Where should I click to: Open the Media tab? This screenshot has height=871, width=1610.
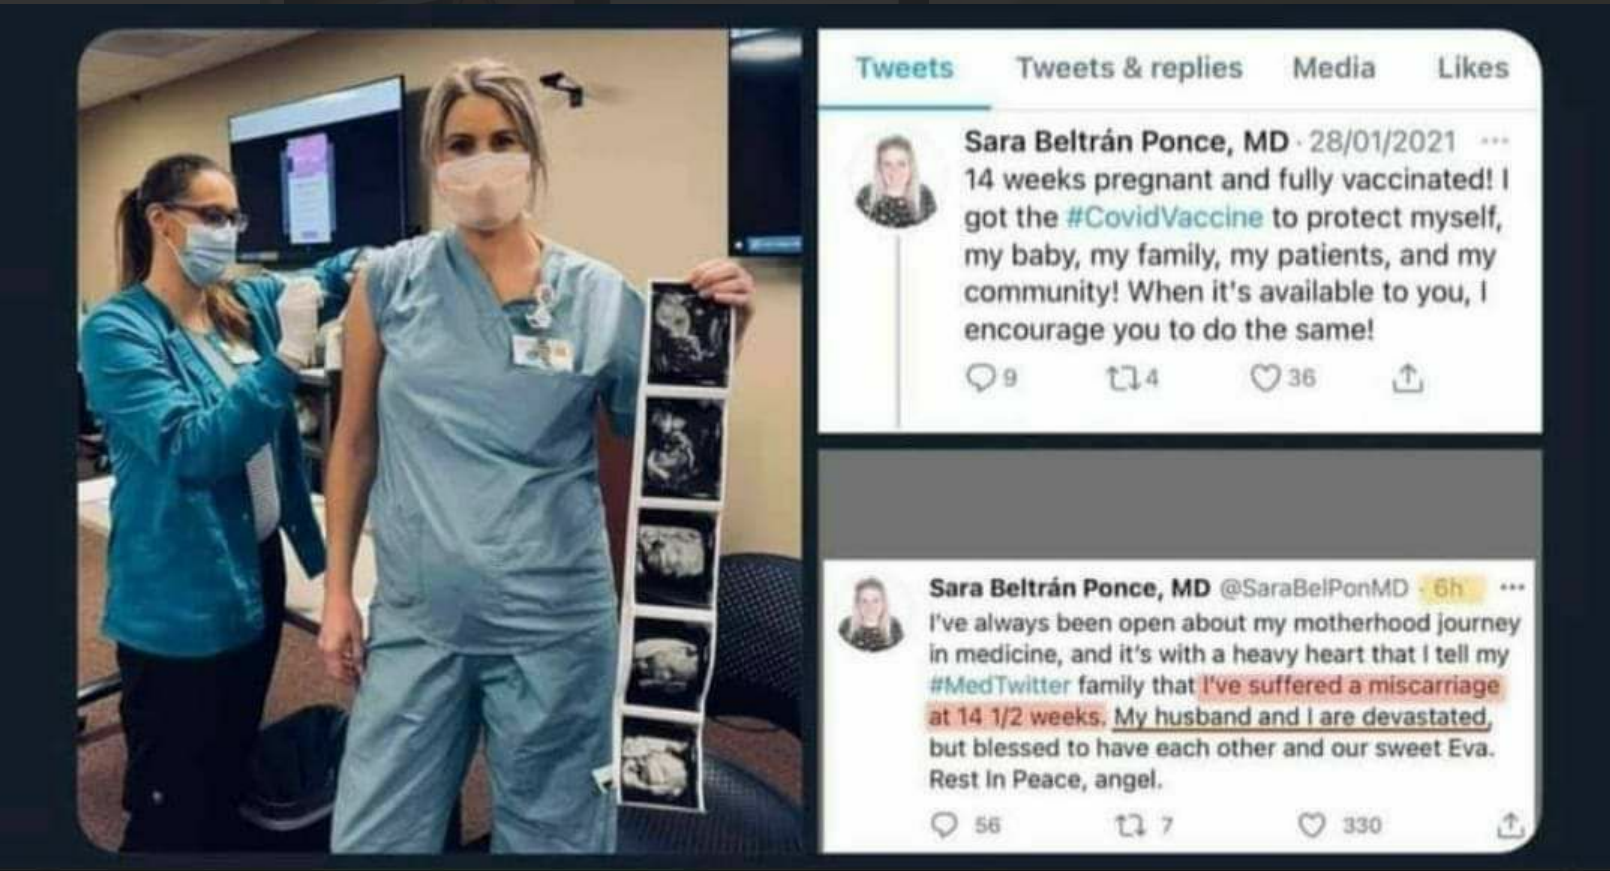pyautogui.click(x=1333, y=68)
